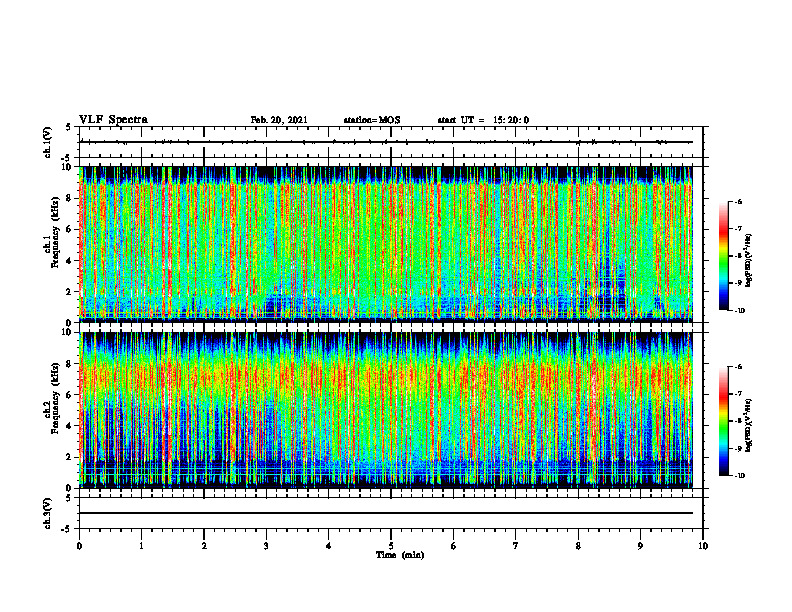Click the "-6" label on ch.2 color bar
This screenshot has height=612, width=792.
[x=738, y=367]
